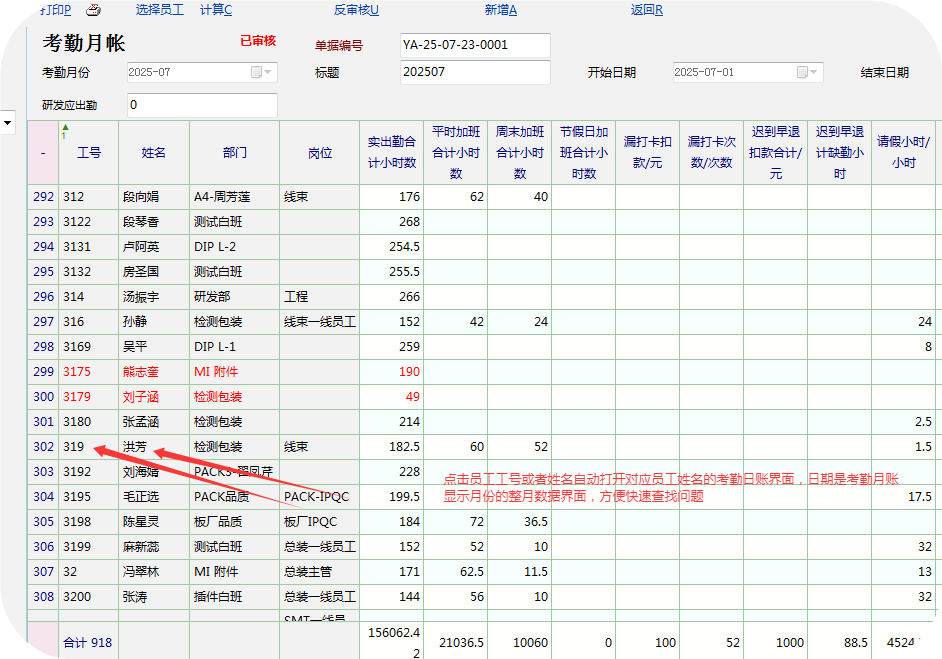Click 选择员工 in the top menu
The width and height of the screenshot is (942, 659).
pyautogui.click(x=159, y=10)
